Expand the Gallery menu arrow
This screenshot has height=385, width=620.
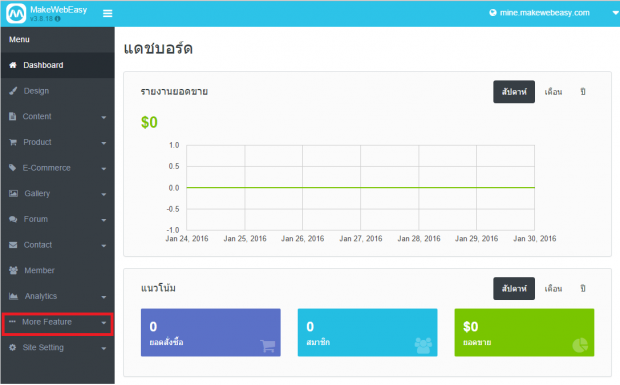[x=104, y=194]
